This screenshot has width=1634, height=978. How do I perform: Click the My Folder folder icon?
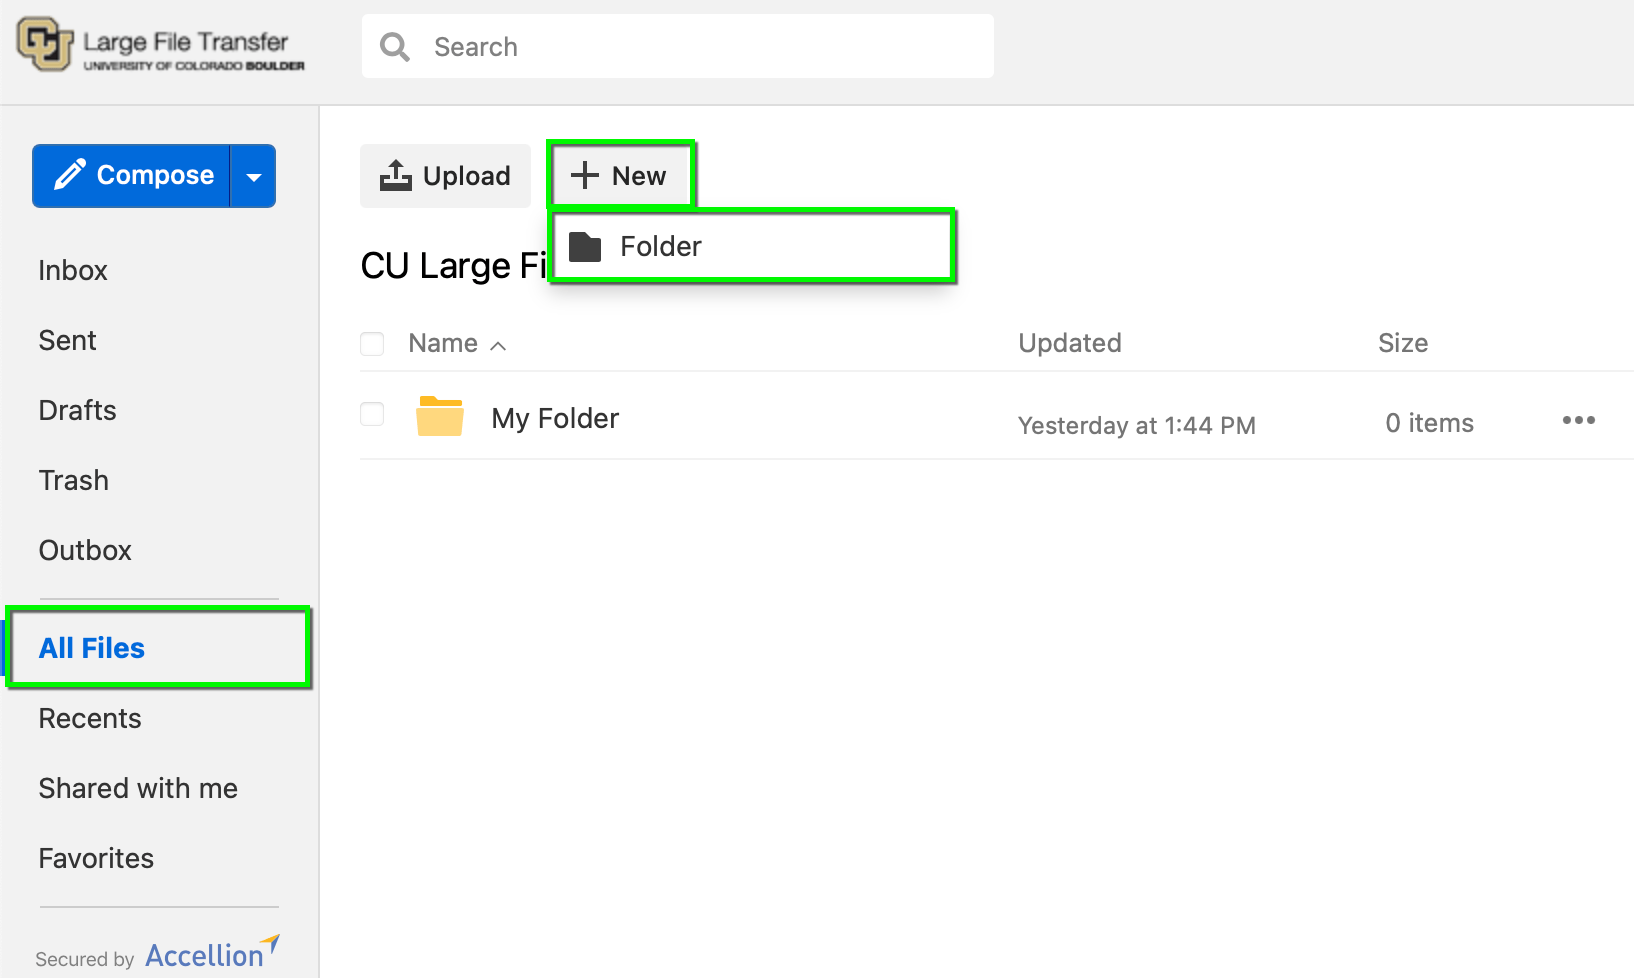(x=439, y=415)
